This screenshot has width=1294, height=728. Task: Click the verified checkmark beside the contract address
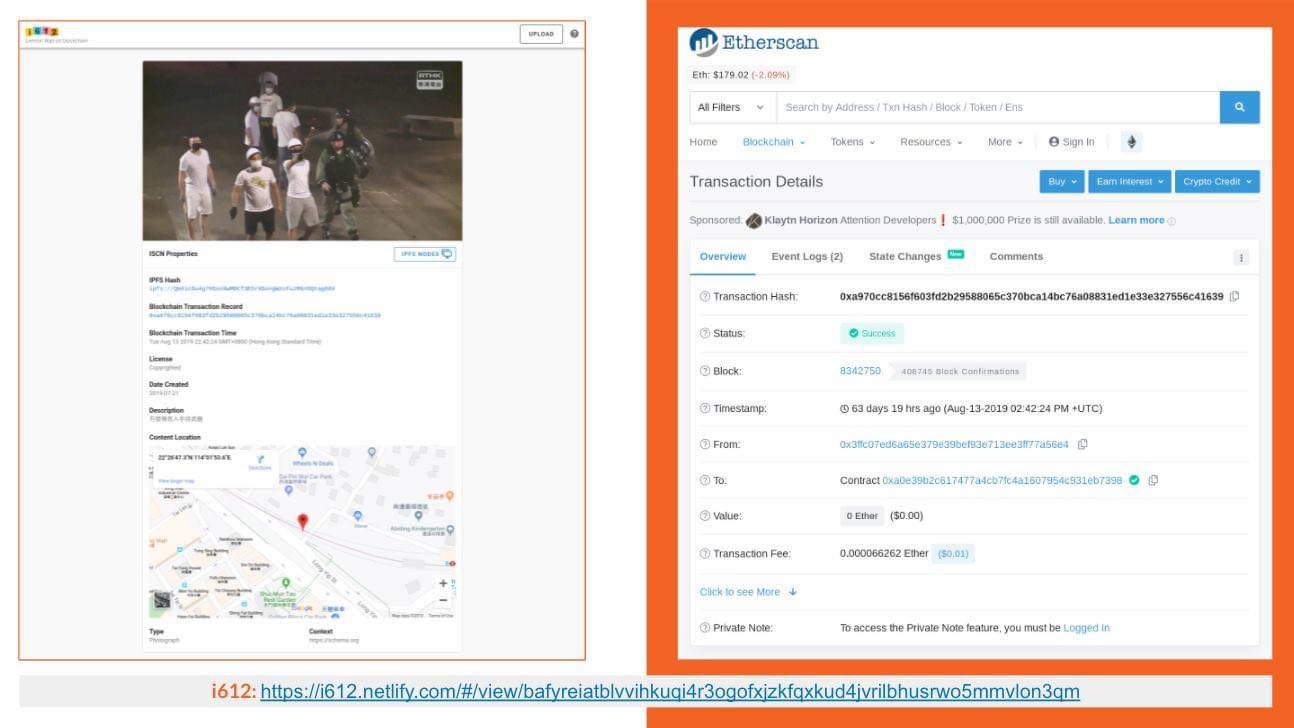tap(1134, 480)
